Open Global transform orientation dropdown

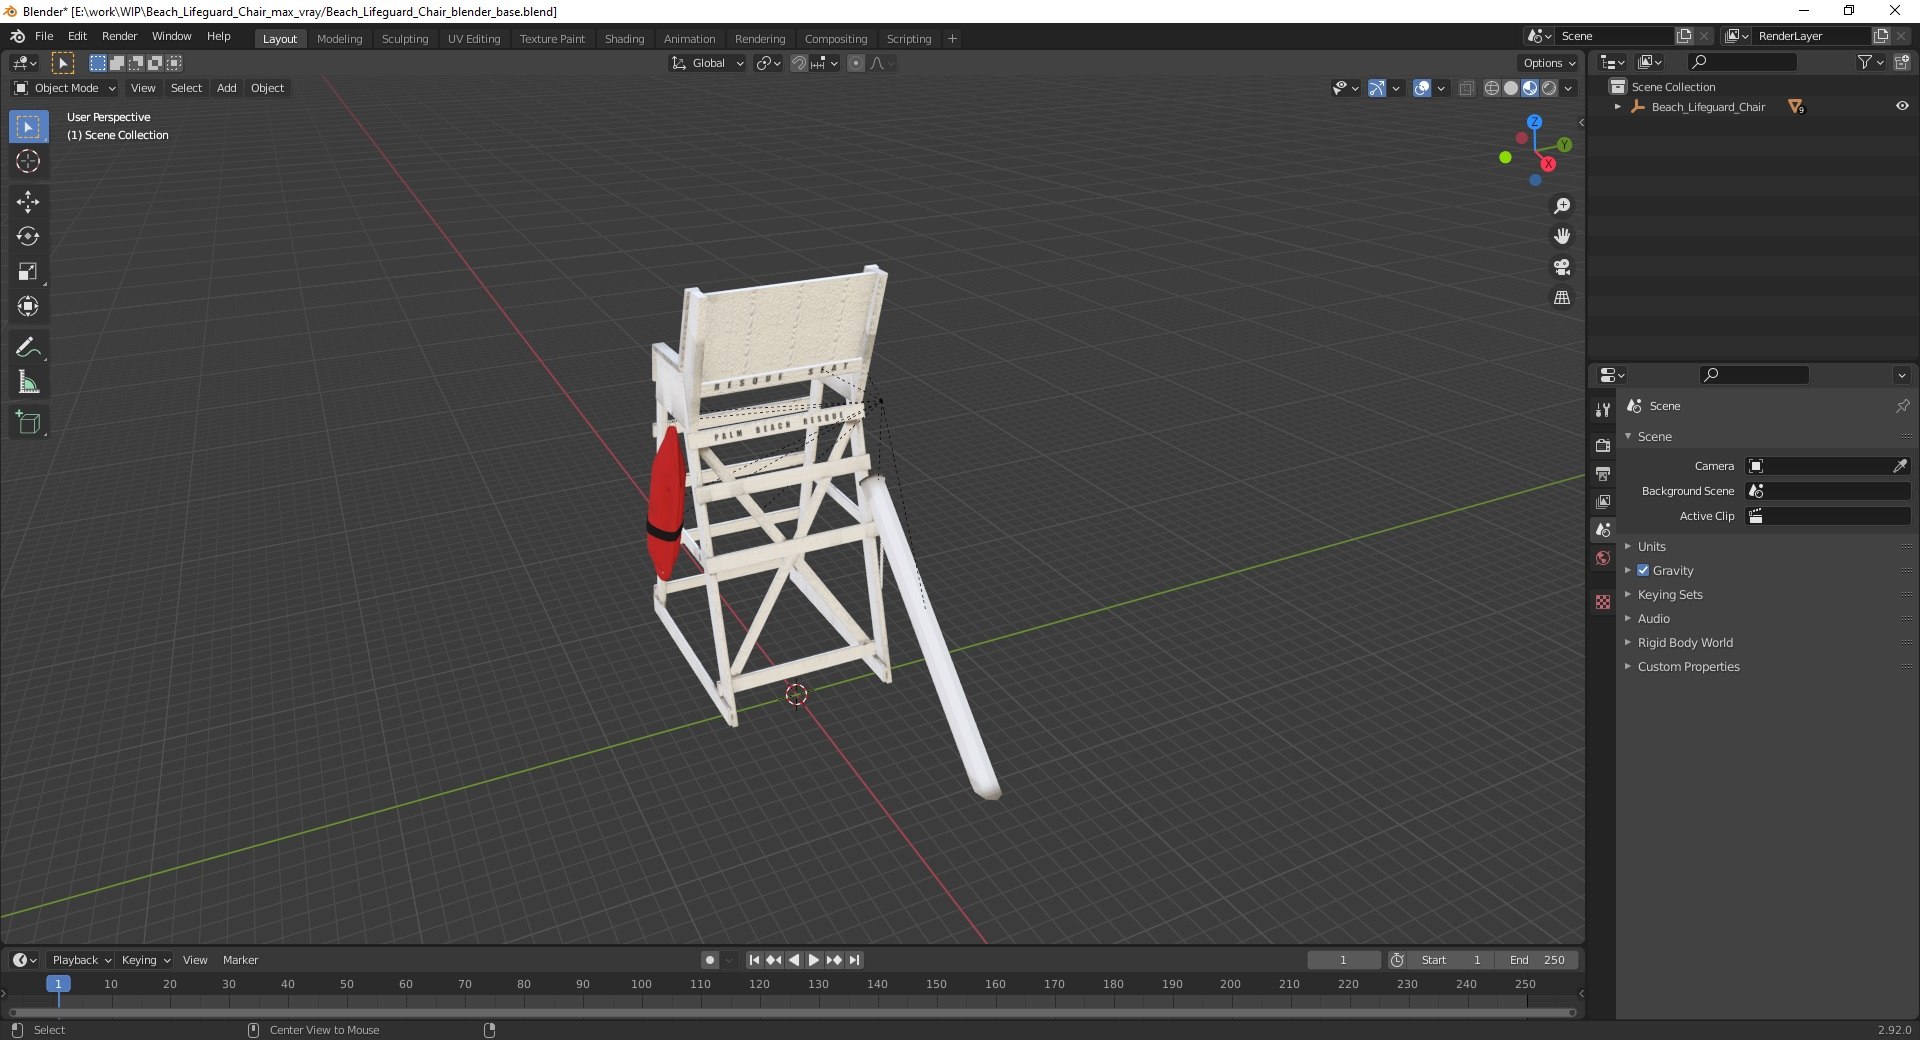tap(708, 63)
